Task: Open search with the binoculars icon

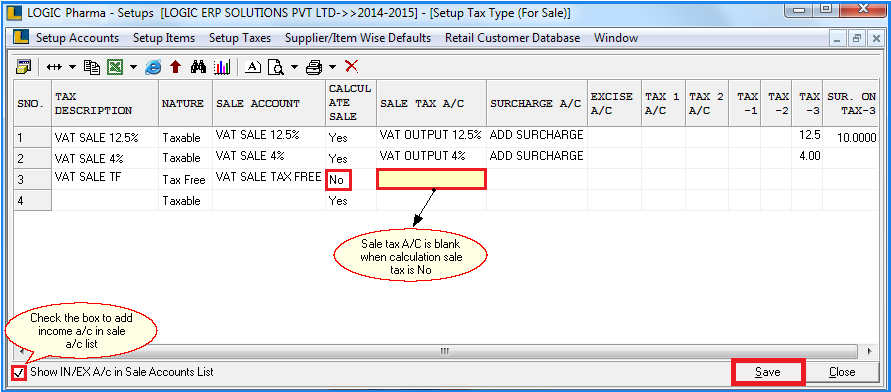Action: point(198,67)
